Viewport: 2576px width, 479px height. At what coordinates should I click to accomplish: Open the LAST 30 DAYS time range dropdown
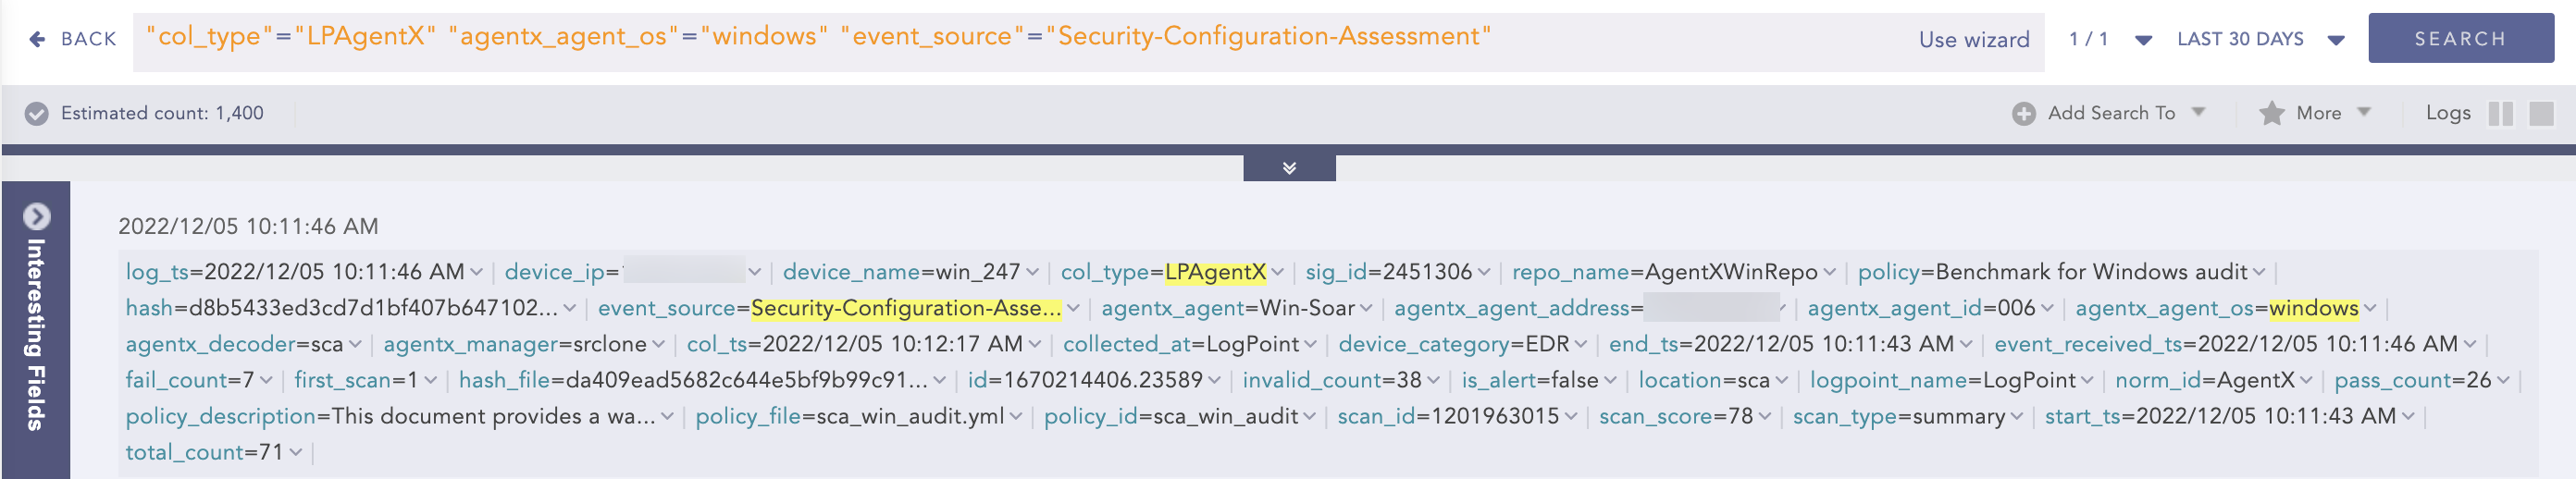(x=2336, y=40)
